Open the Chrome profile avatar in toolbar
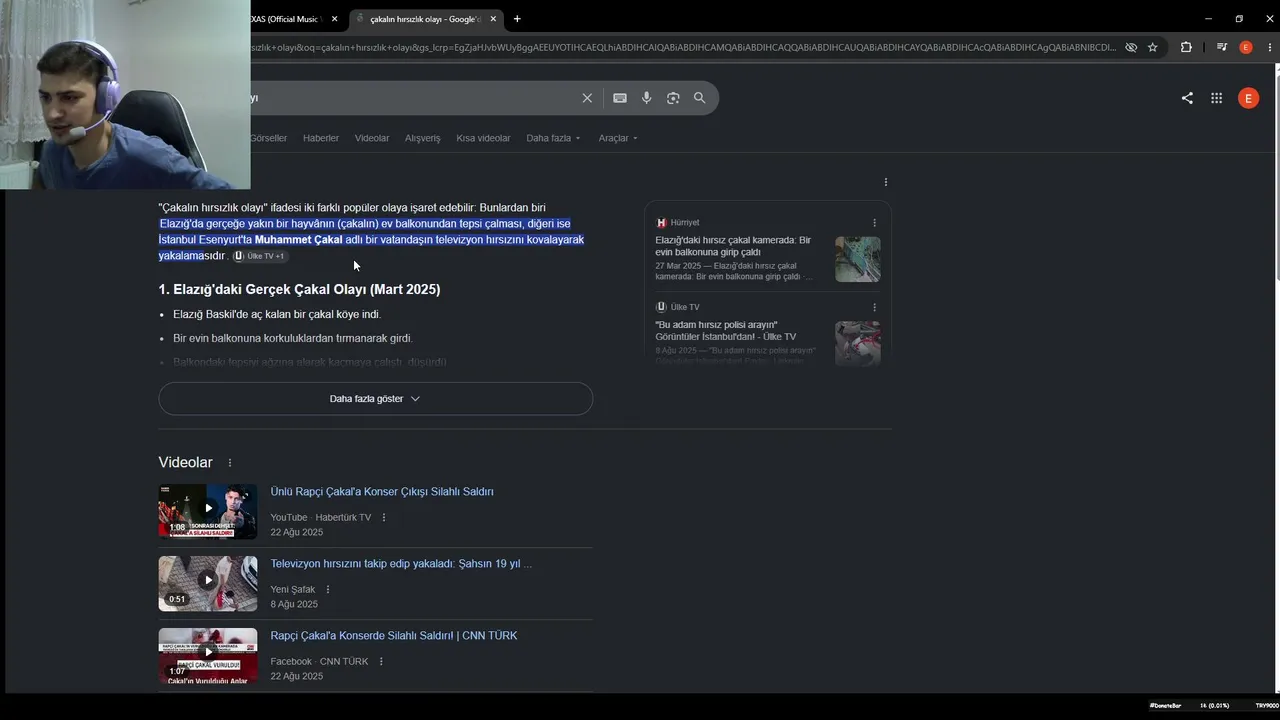Image resolution: width=1280 pixels, height=720 pixels. click(1246, 47)
